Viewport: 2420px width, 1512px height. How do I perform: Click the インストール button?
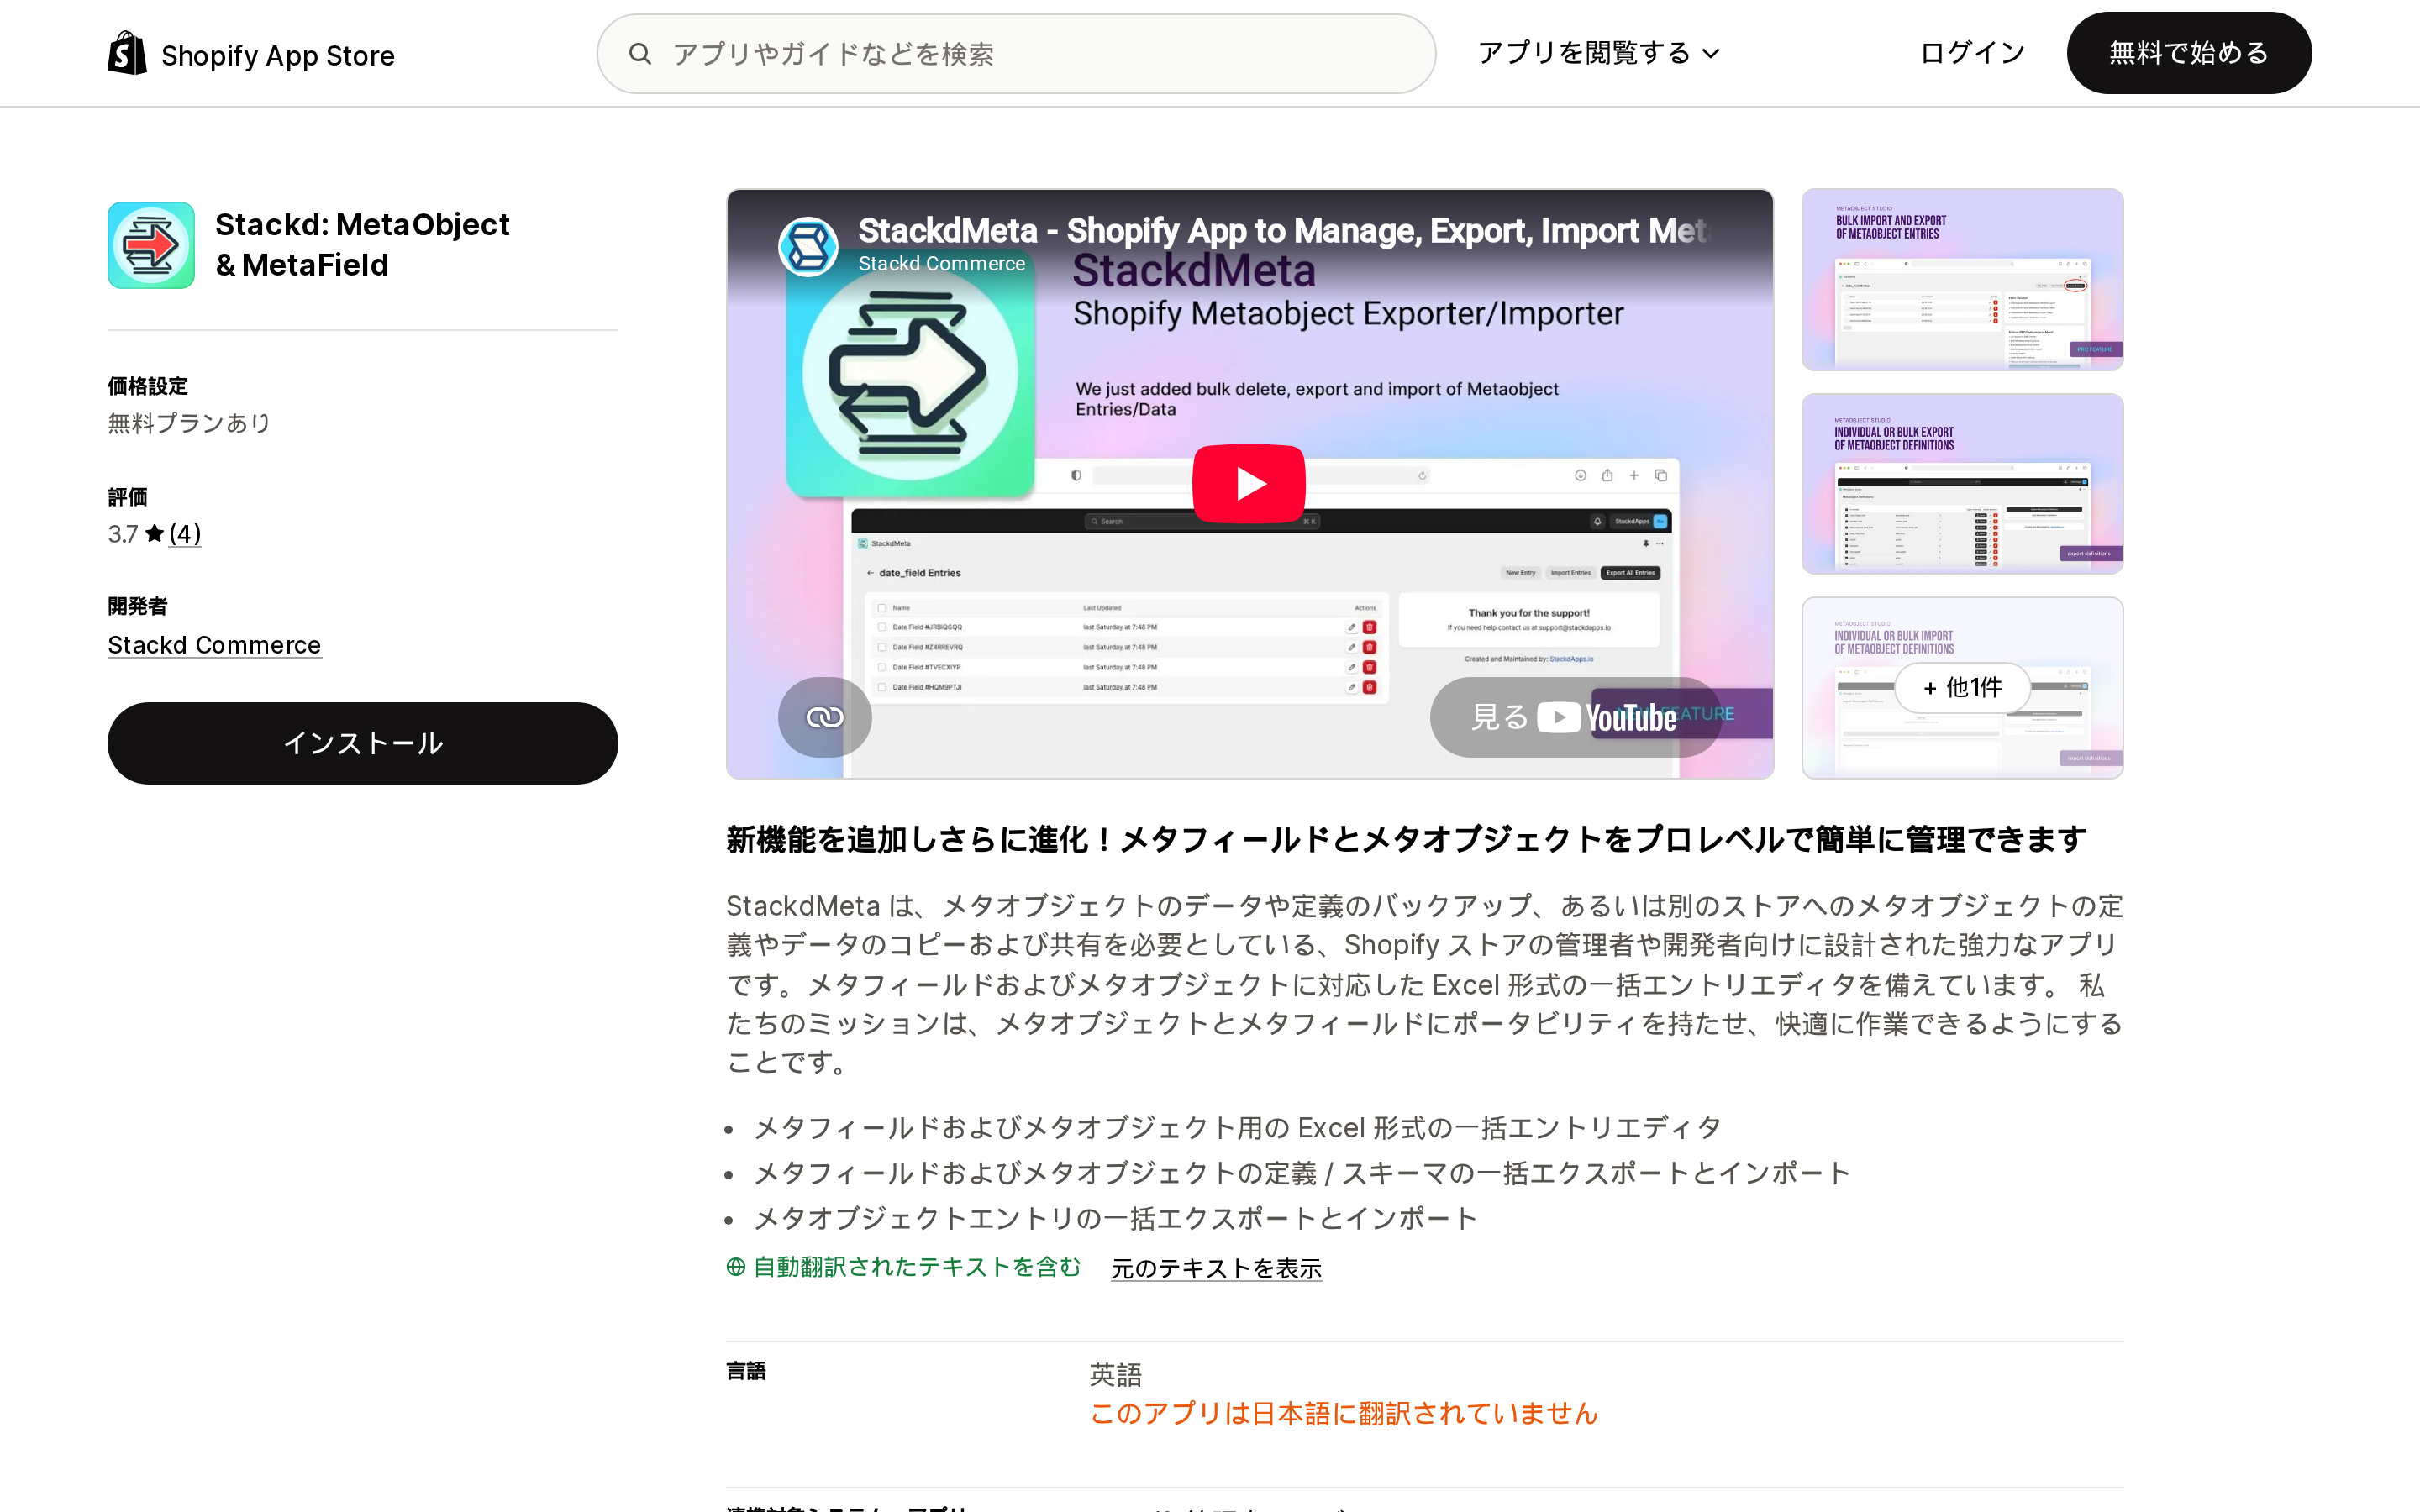click(x=362, y=743)
